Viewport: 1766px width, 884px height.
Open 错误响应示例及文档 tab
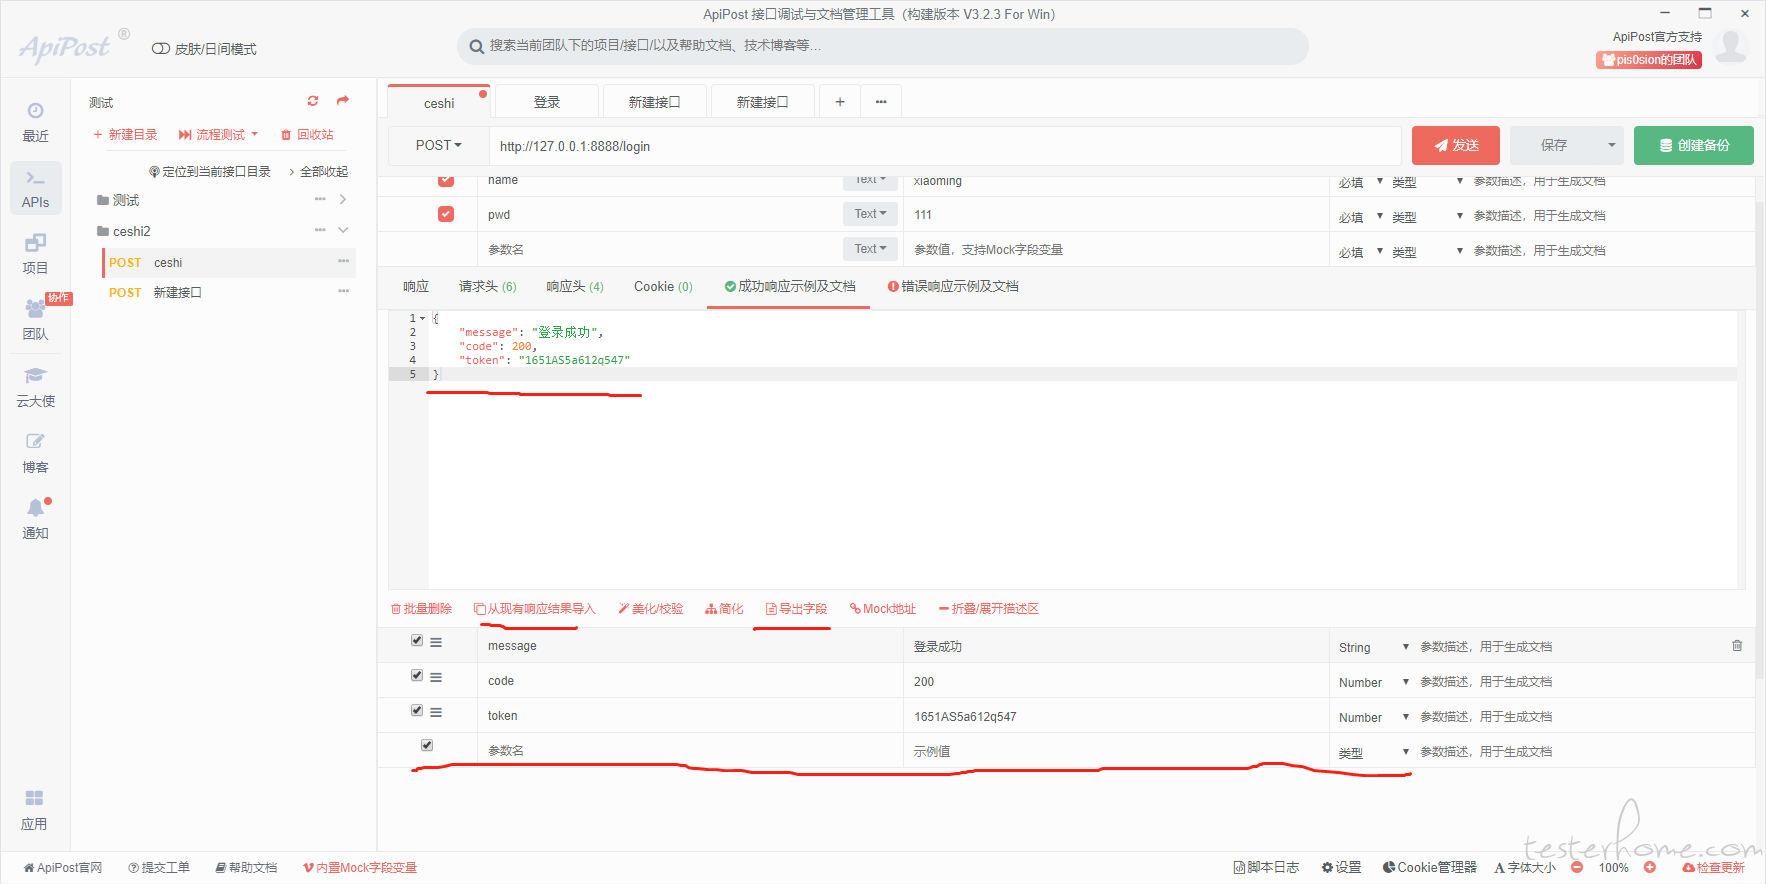[x=953, y=286]
